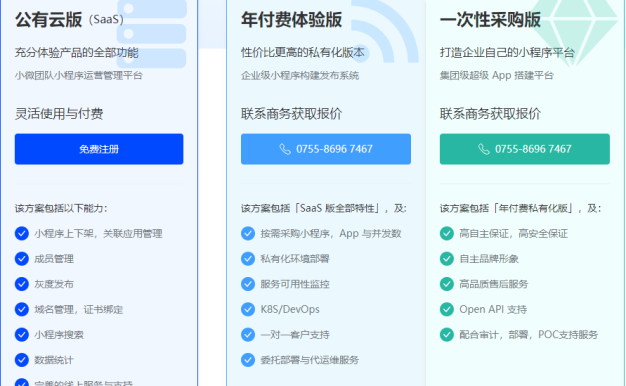Viewport: 626px width, 386px height.
Task: Click check icon beside 私有化环境部署
Action: pos(248,259)
